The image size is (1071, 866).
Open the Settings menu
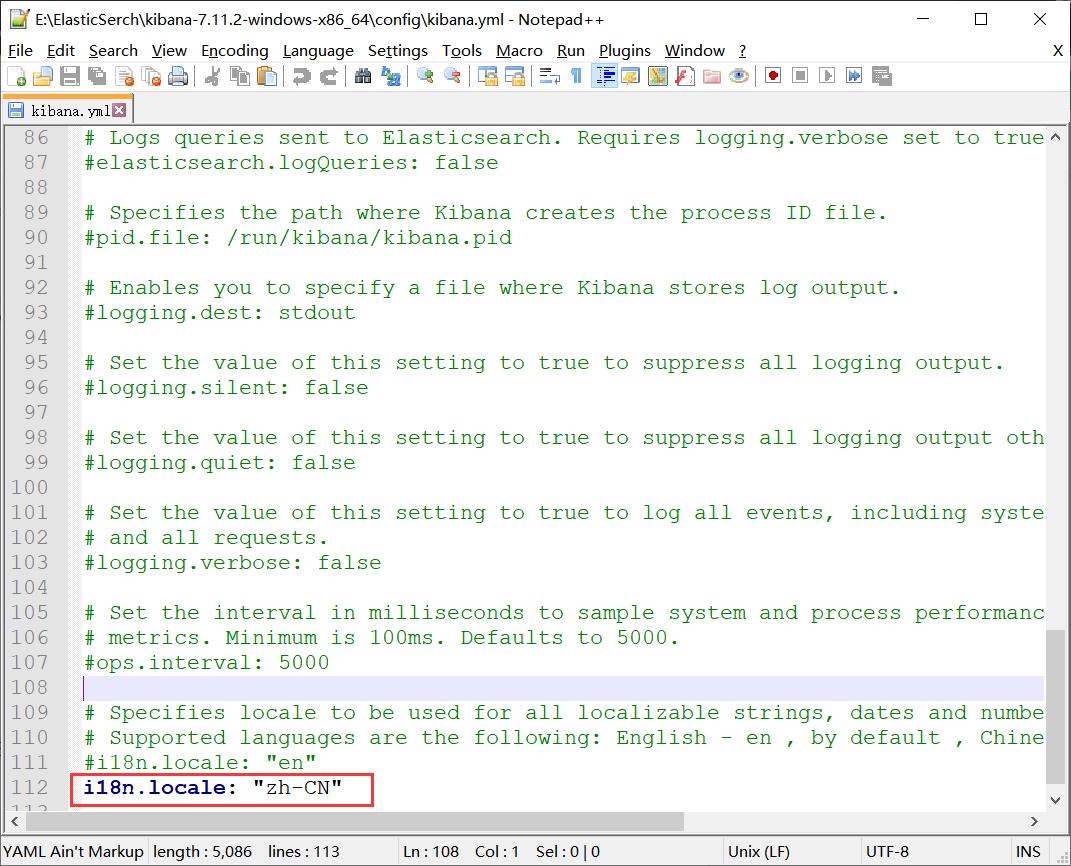point(398,51)
